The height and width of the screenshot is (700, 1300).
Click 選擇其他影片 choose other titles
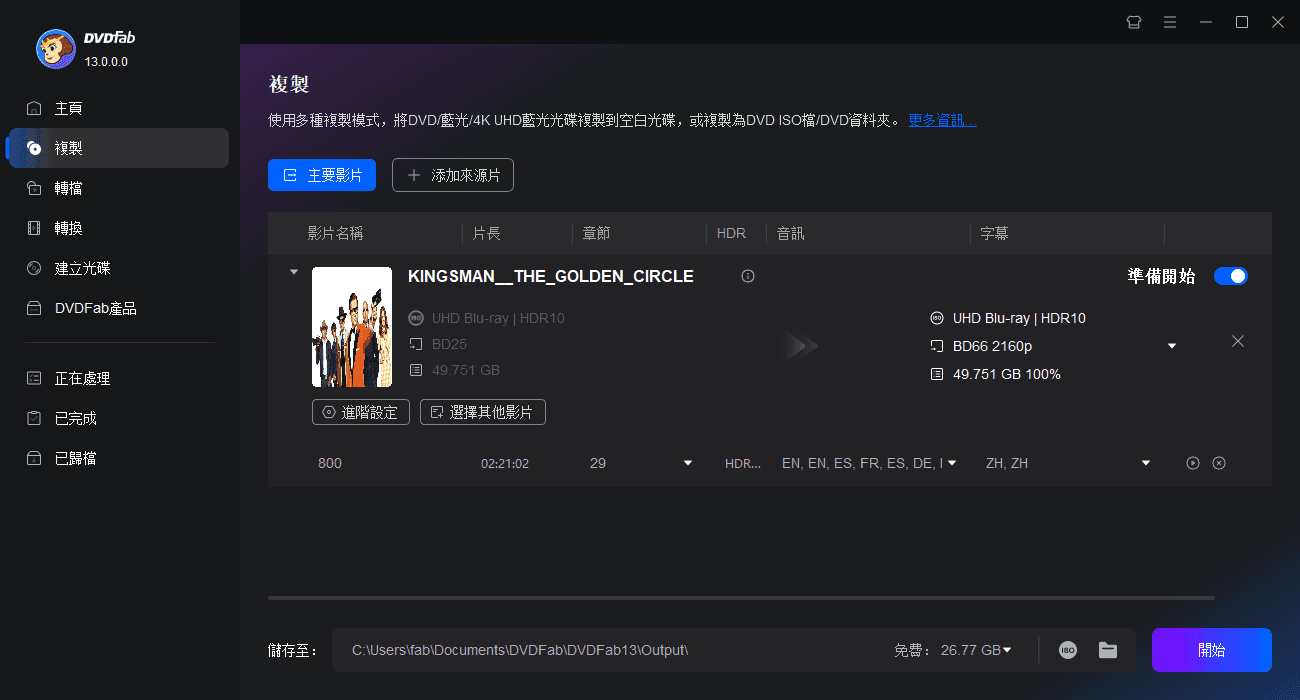(x=483, y=412)
